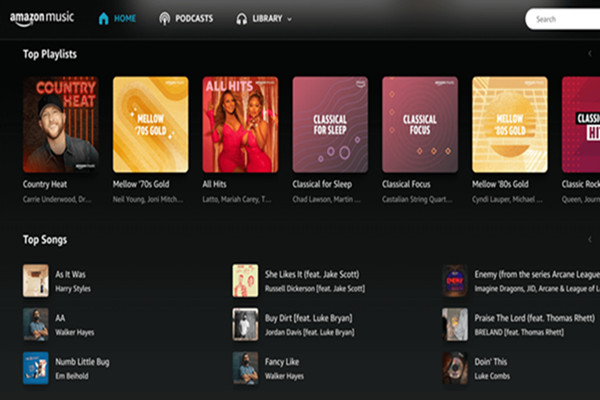Click the Home house icon
600x400 pixels.
pyautogui.click(x=103, y=18)
